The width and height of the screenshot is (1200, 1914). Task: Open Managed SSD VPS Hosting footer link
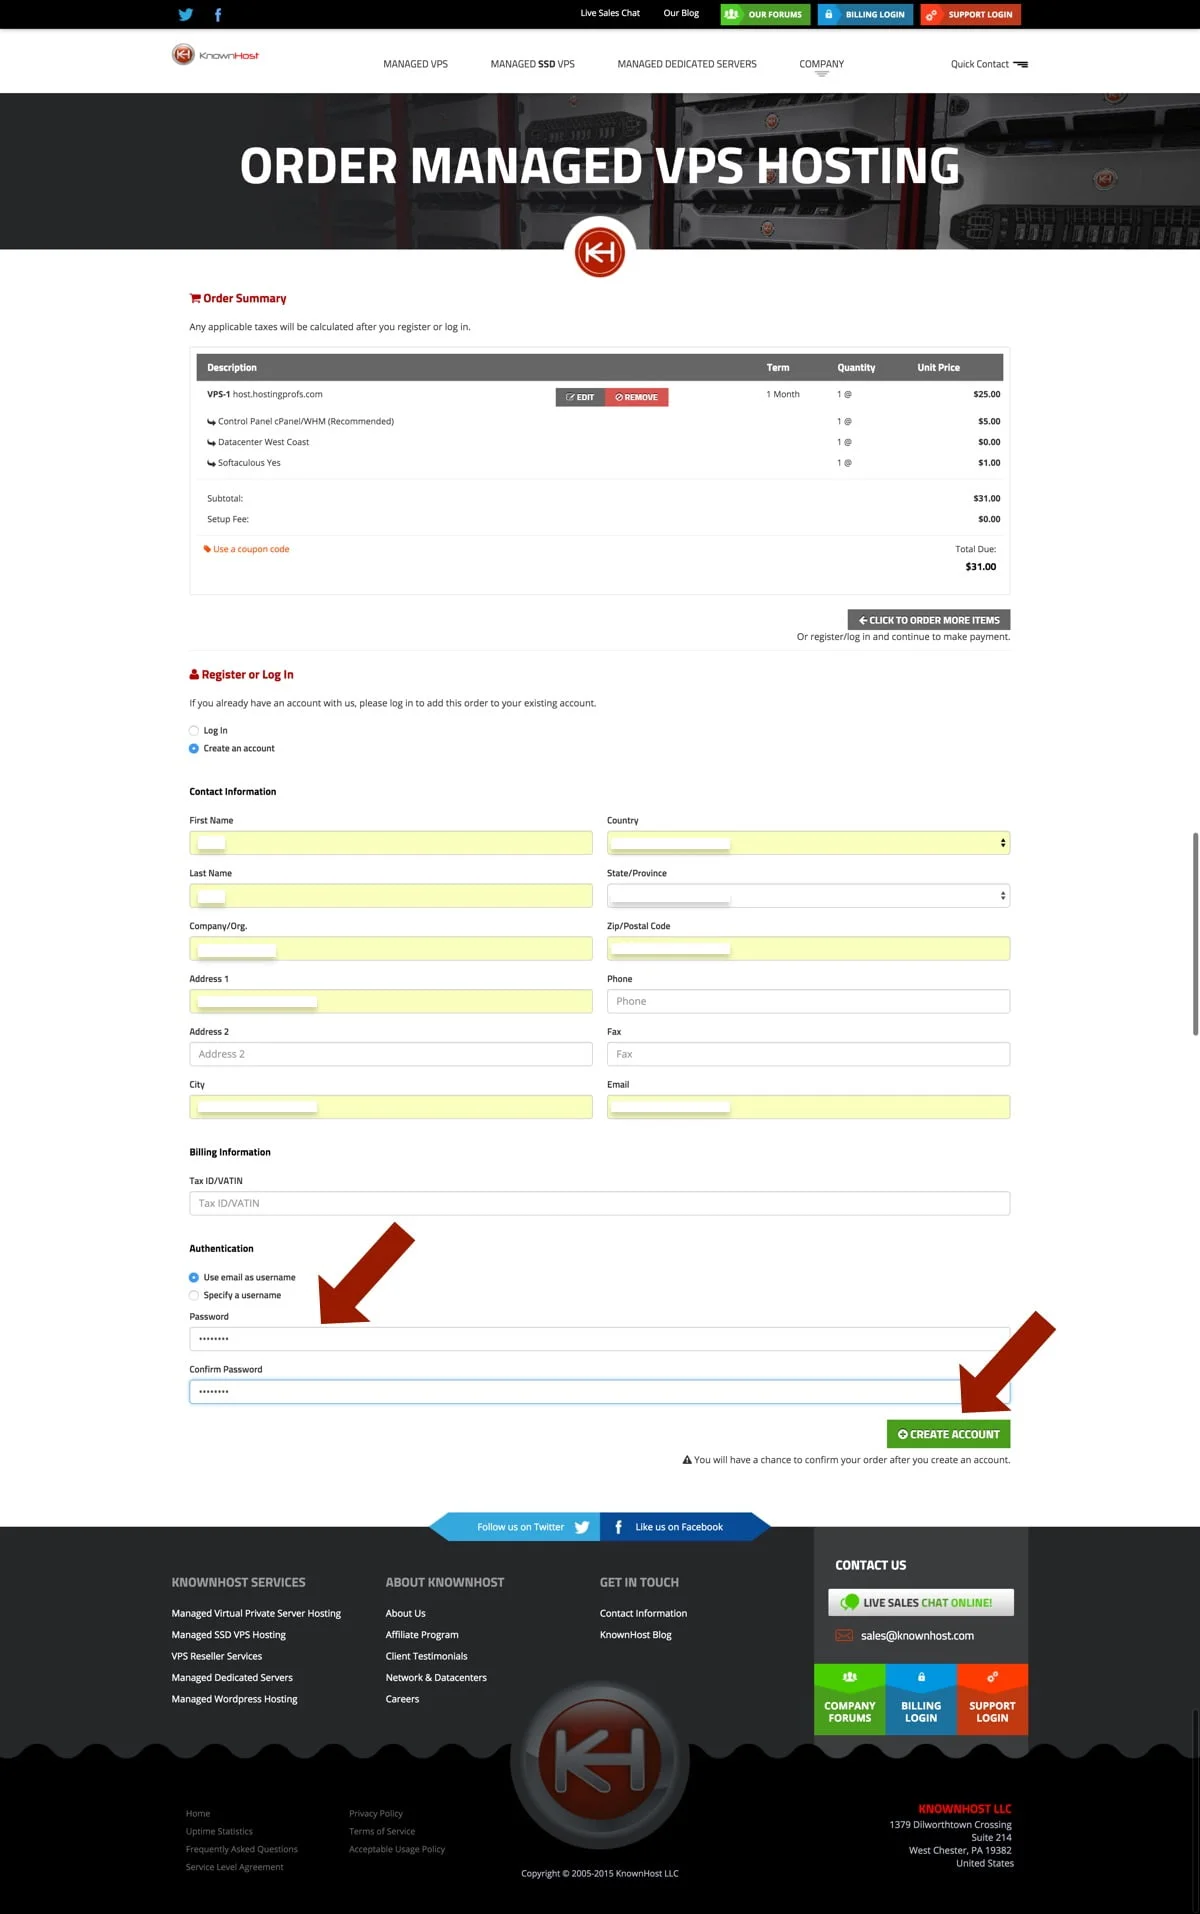228,1635
